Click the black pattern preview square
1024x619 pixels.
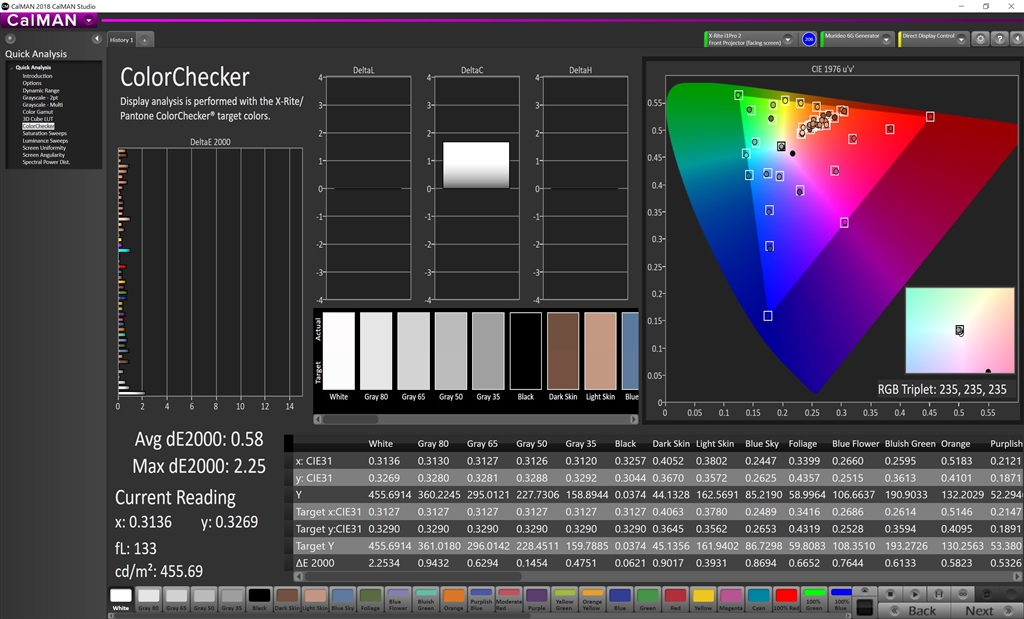[x=865, y=607]
